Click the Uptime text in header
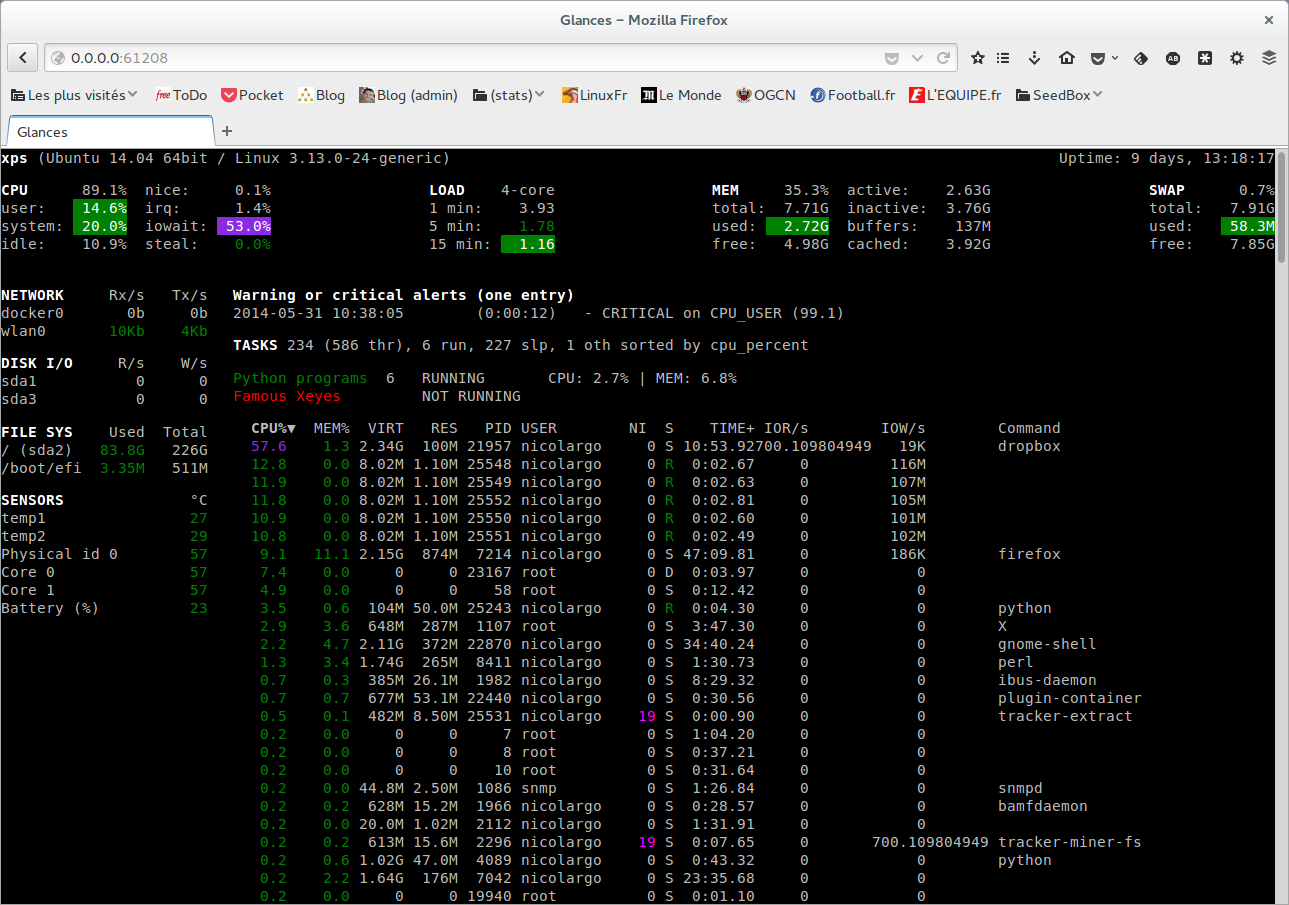 (x=1167, y=158)
